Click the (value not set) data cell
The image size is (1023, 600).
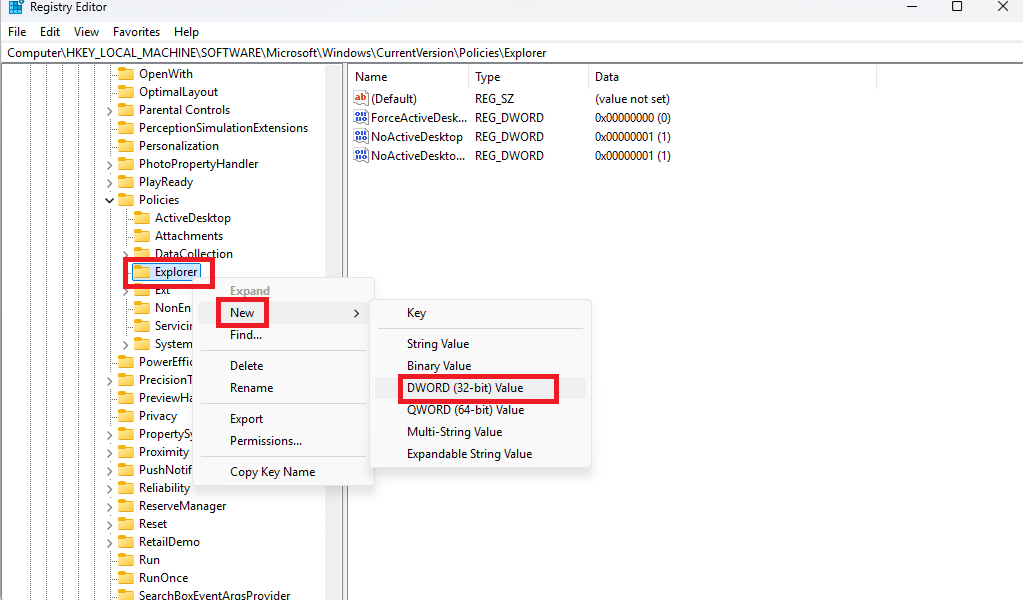coord(632,98)
